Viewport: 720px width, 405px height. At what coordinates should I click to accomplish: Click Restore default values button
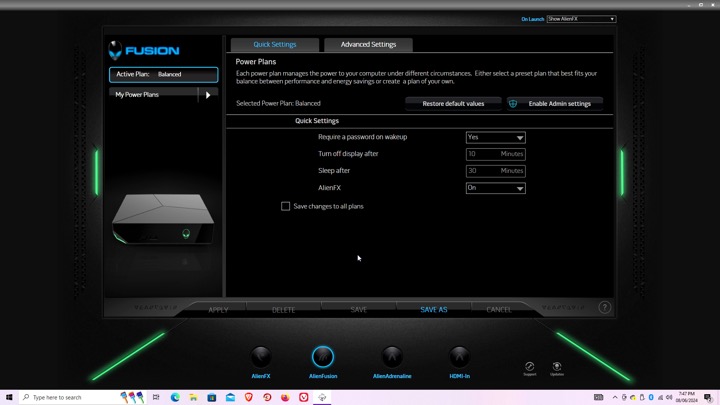pyautogui.click(x=453, y=103)
